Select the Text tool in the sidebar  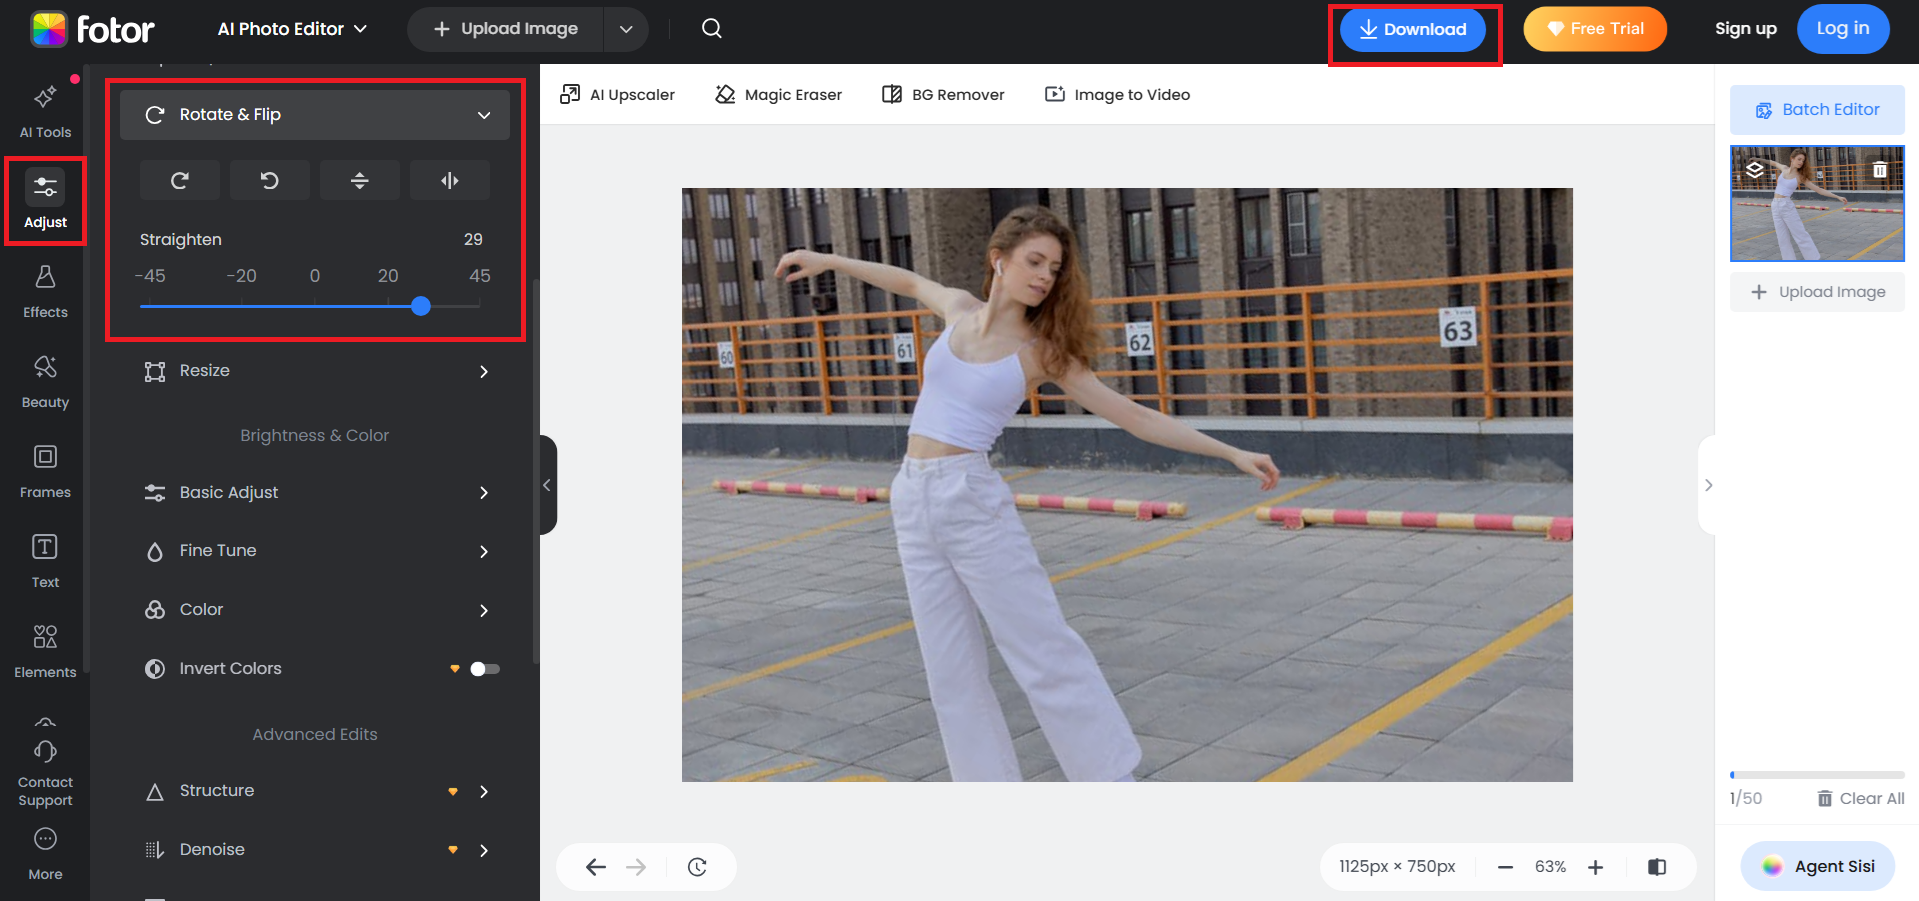point(44,560)
